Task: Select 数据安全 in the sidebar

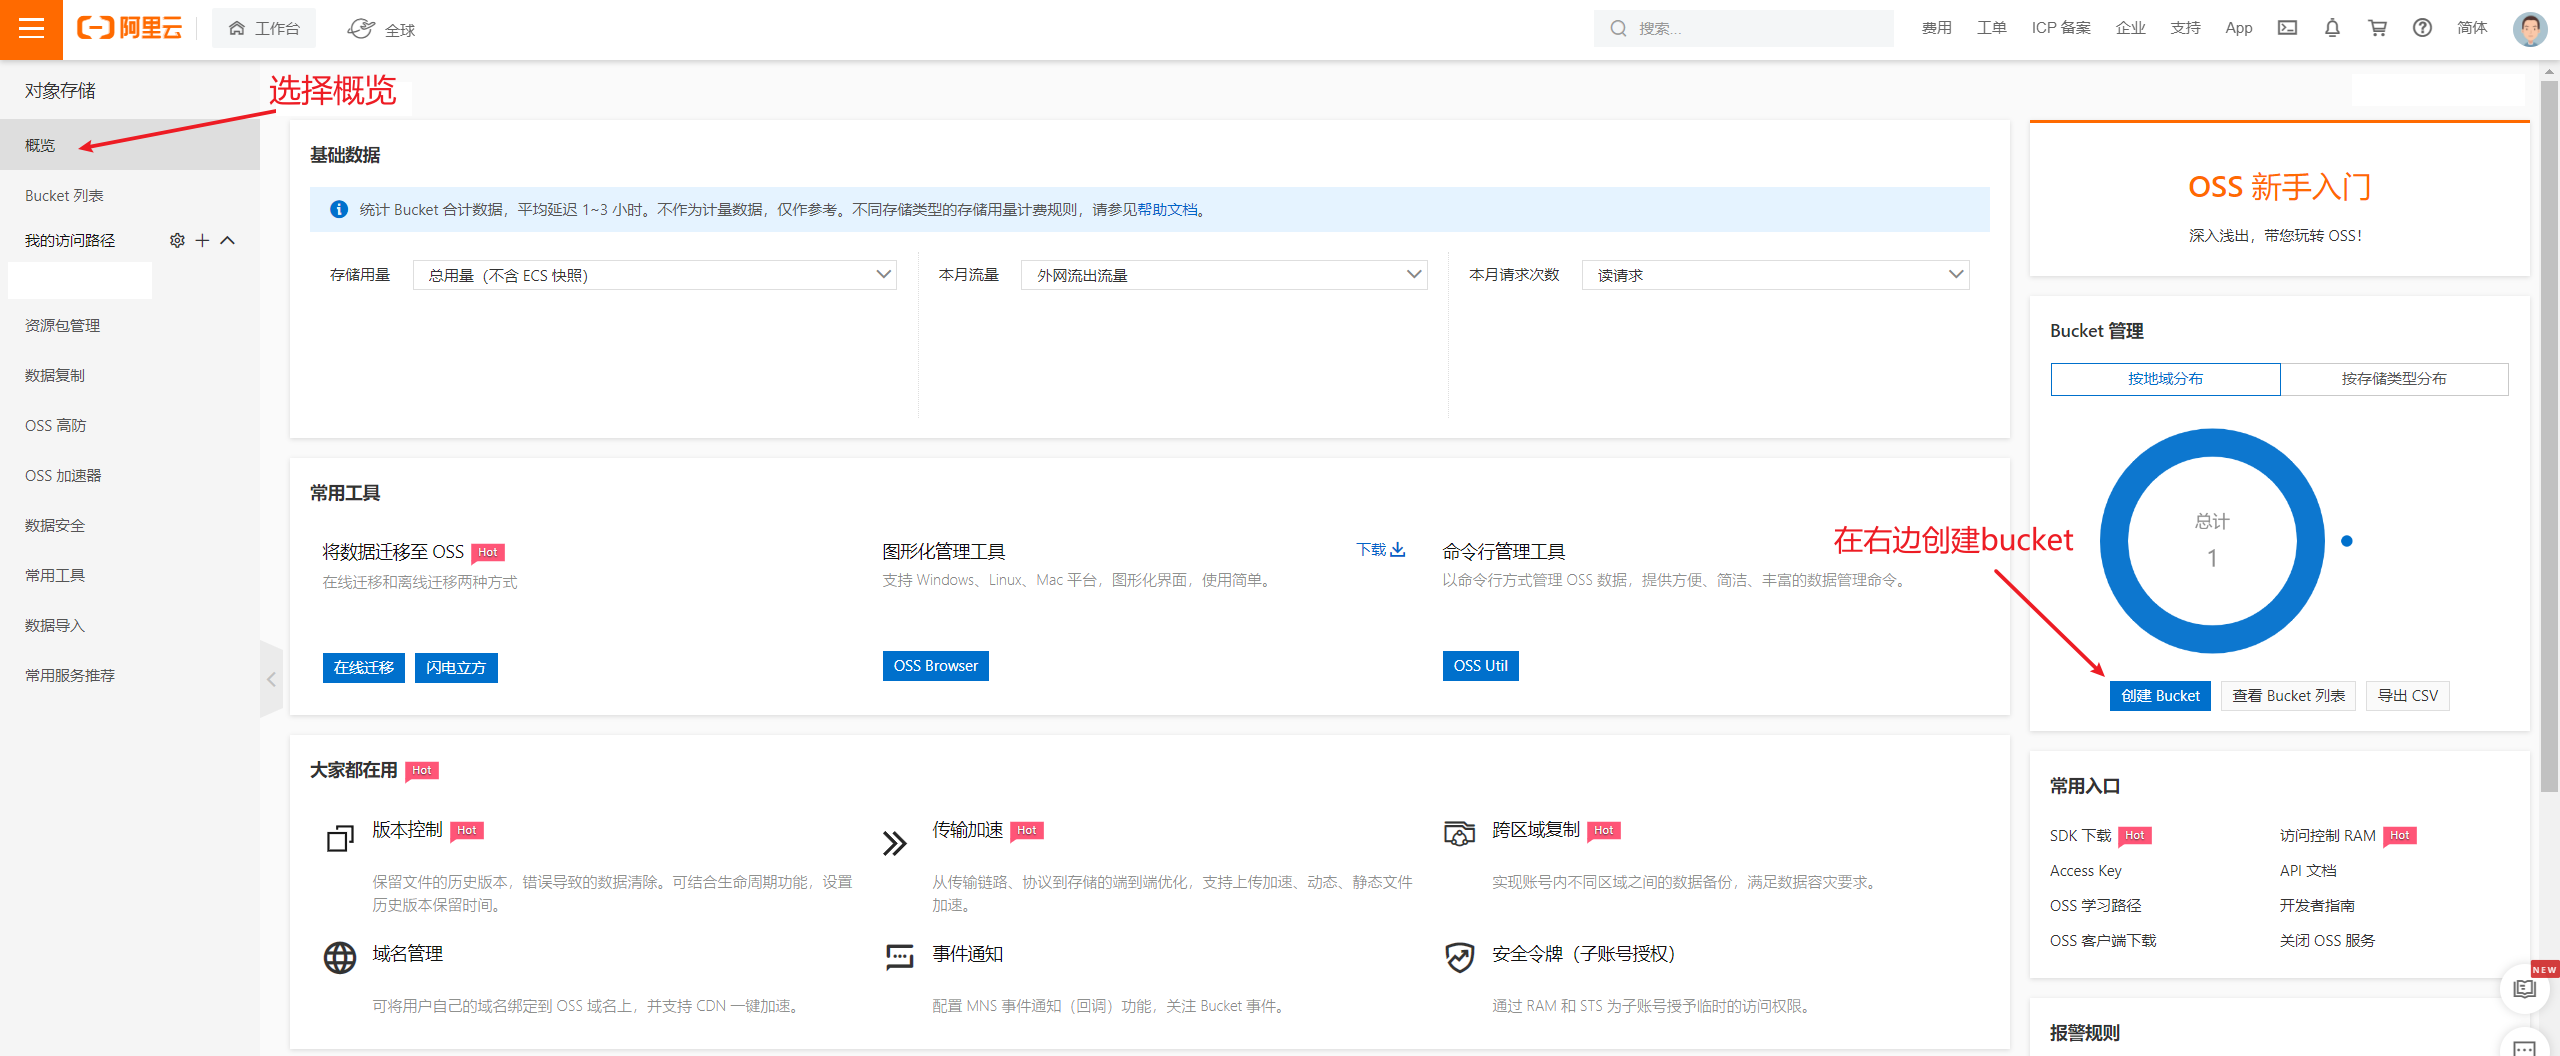Action: [x=55, y=526]
